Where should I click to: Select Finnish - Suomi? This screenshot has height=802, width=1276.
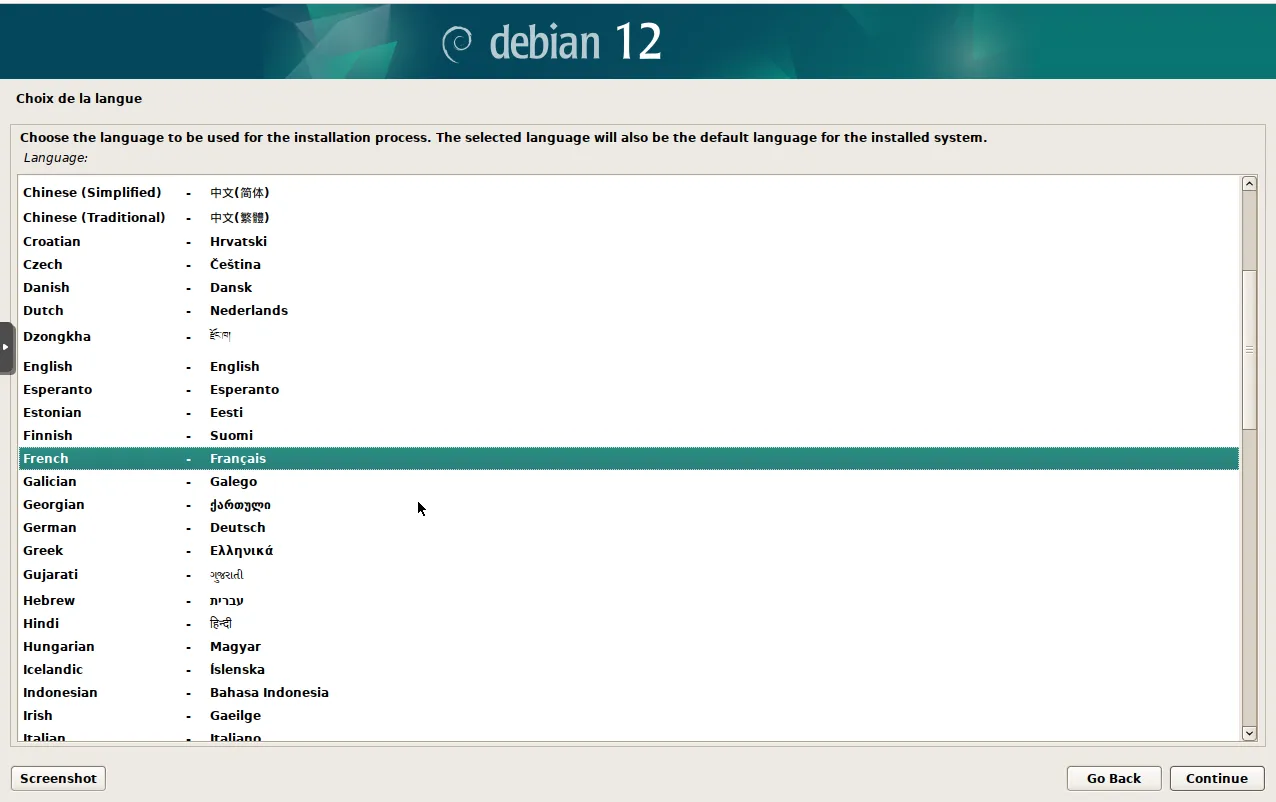629,435
